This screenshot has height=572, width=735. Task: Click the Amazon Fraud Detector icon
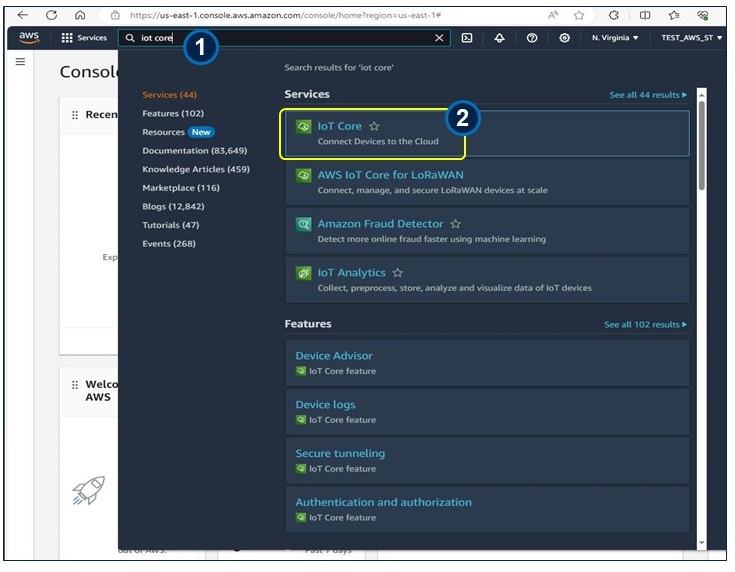[x=303, y=224]
